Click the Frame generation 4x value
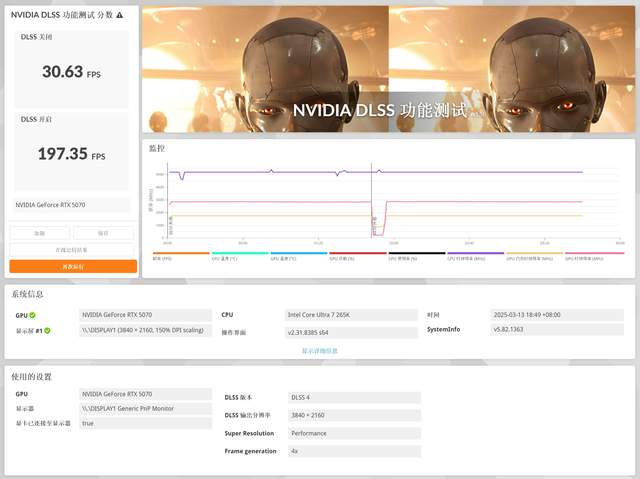 [x=354, y=451]
